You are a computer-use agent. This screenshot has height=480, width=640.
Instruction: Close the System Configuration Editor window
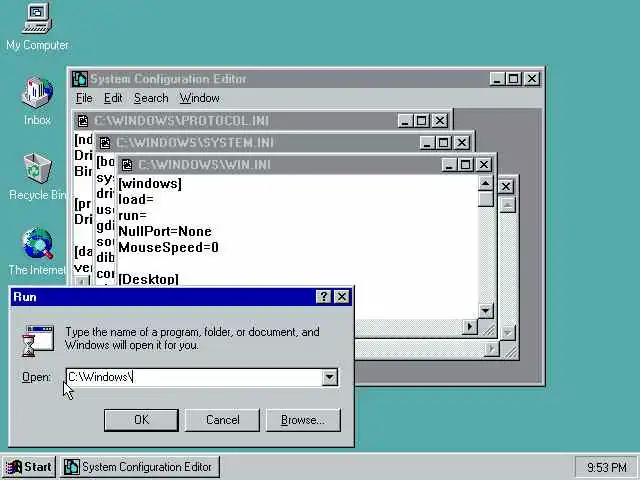532,79
